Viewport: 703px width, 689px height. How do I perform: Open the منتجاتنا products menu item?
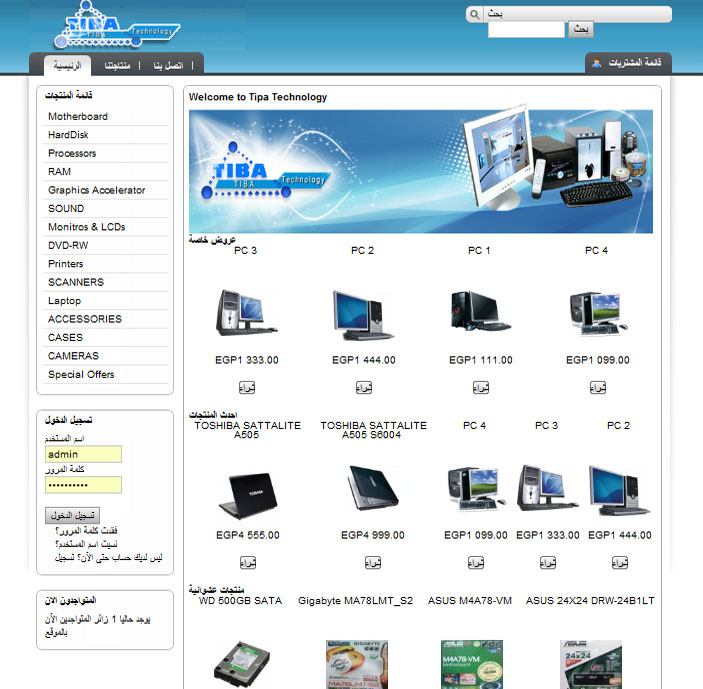[117, 65]
